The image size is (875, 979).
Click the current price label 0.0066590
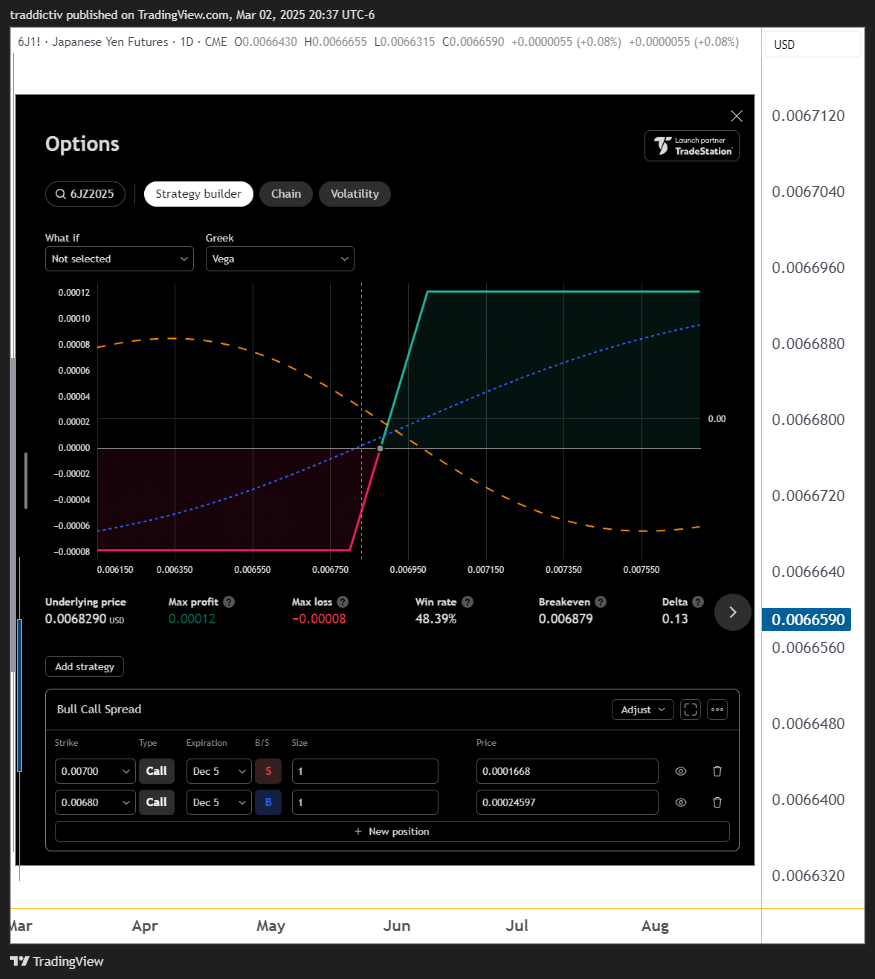[x=806, y=619]
